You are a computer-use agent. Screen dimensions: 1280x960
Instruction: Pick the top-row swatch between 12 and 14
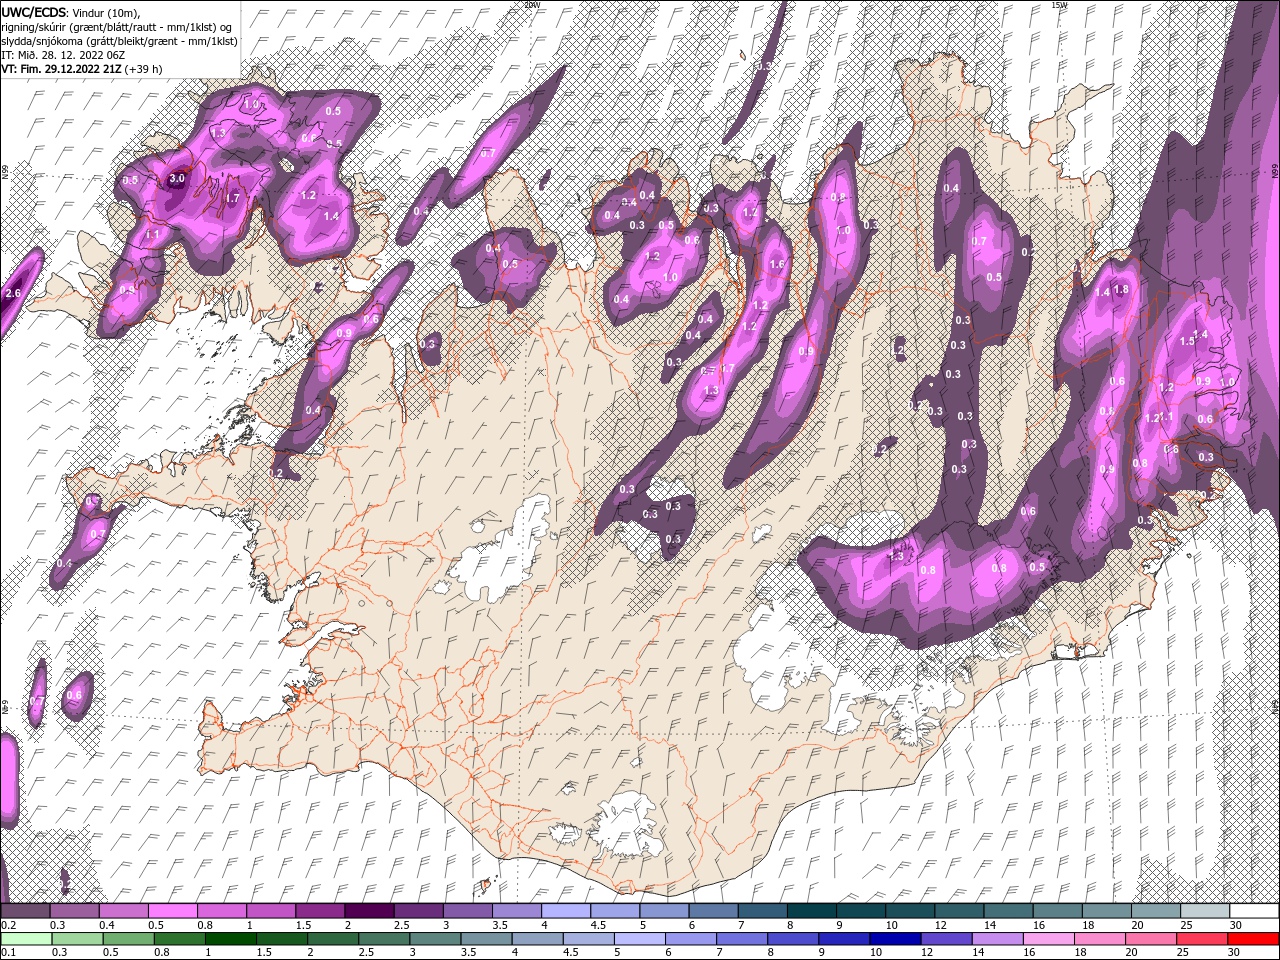[958, 911]
